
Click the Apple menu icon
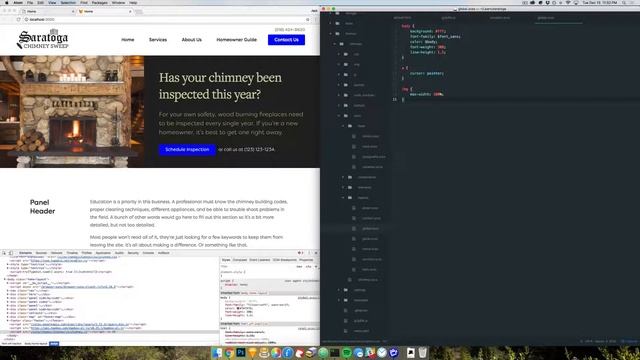(7, 3)
